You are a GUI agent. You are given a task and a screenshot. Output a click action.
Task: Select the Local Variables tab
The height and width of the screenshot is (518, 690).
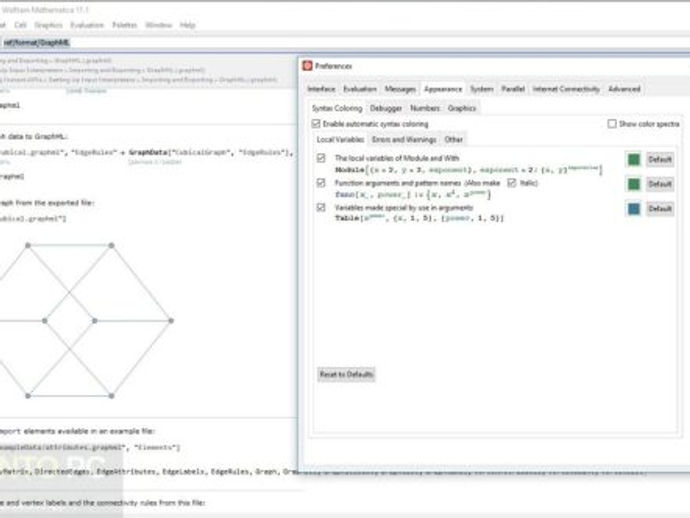pyautogui.click(x=340, y=140)
